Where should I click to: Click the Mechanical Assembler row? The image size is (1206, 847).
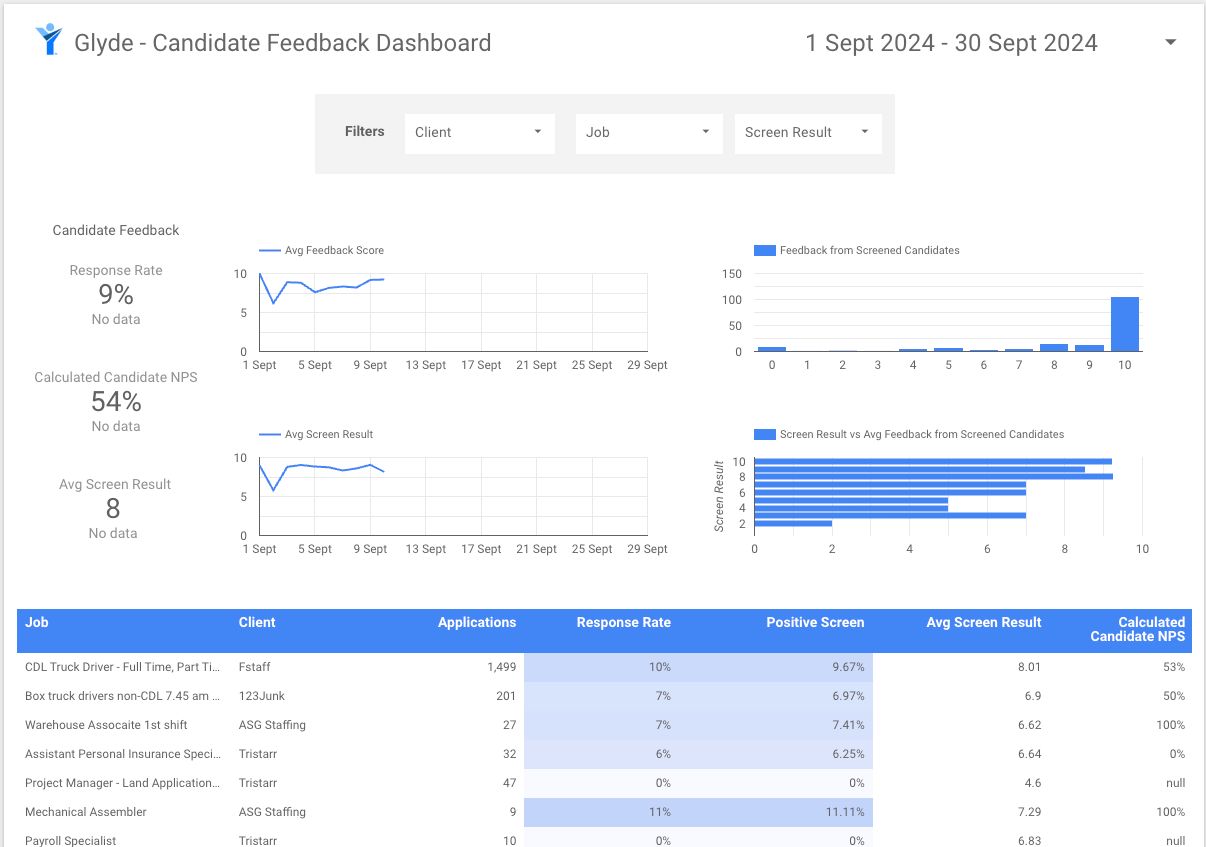click(86, 812)
